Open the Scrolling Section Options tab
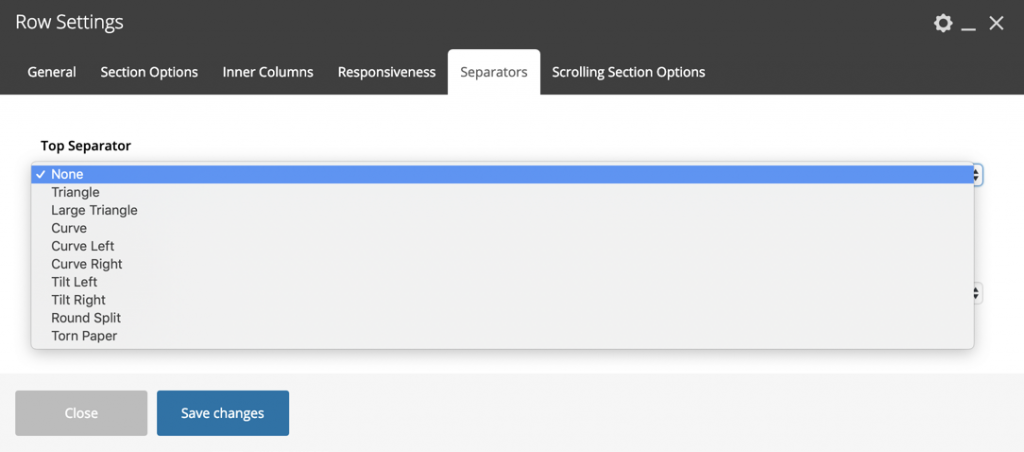The width and height of the screenshot is (1024, 452). 628,72
